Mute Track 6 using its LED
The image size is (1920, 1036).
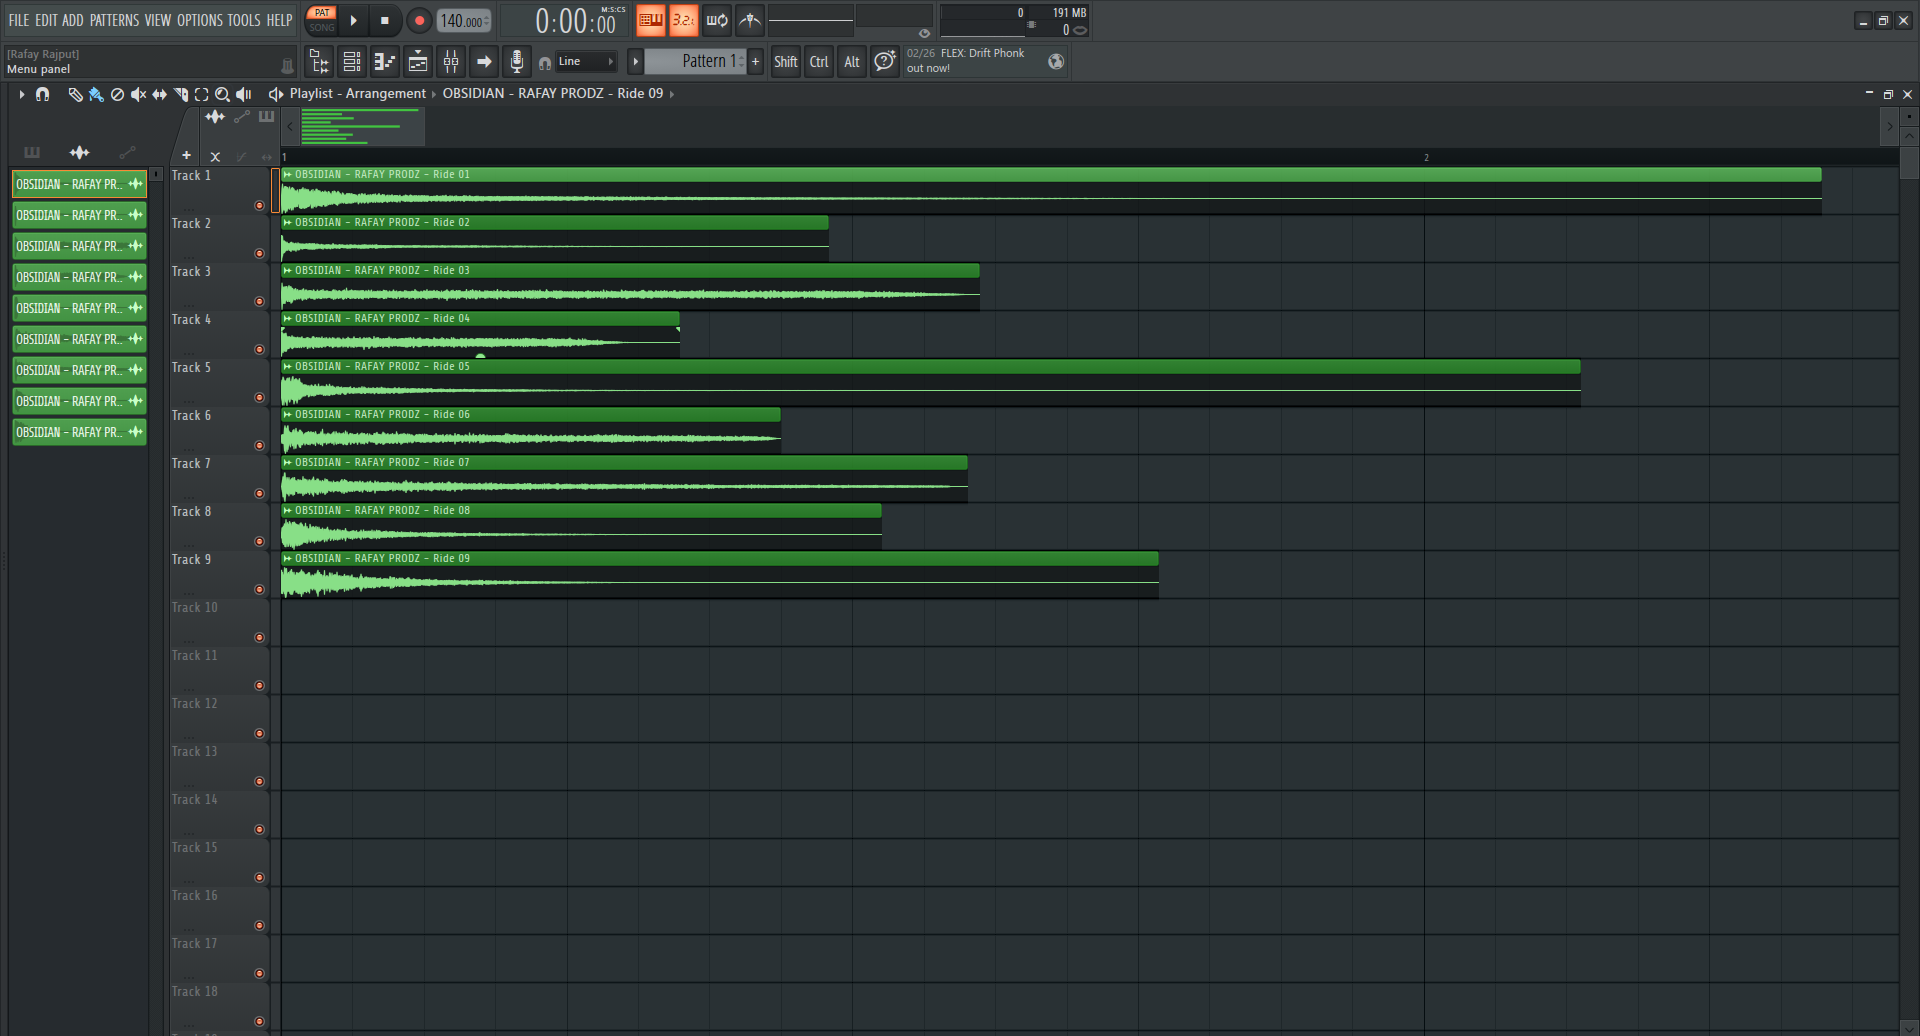(259, 445)
